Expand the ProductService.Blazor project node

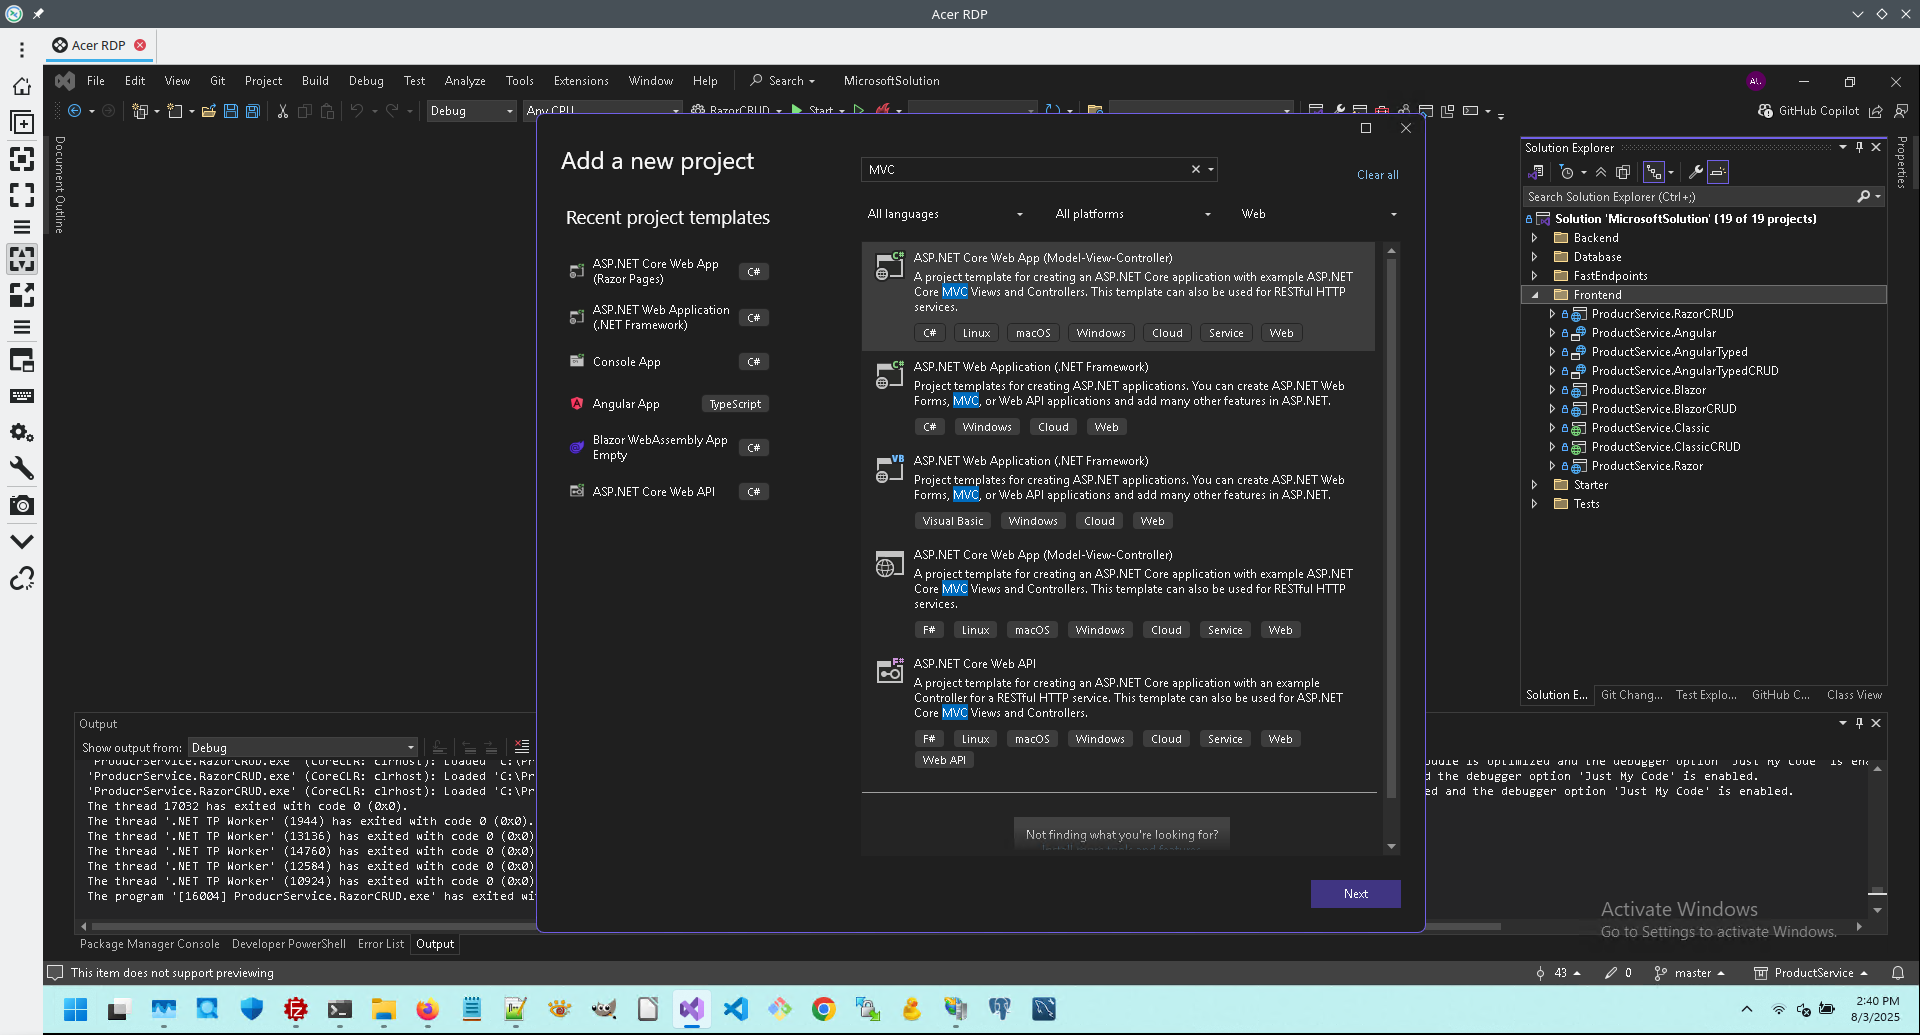pyautogui.click(x=1552, y=390)
